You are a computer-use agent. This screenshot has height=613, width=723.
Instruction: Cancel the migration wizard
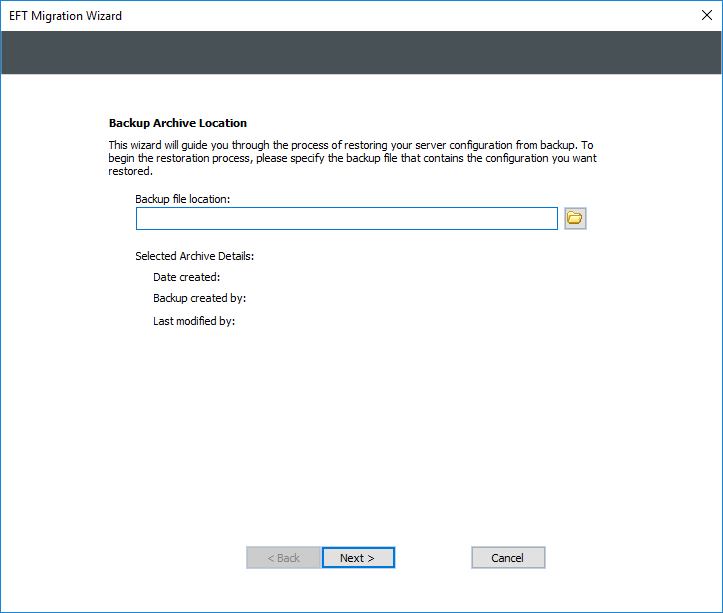pyautogui.click(x=508, y=557)
